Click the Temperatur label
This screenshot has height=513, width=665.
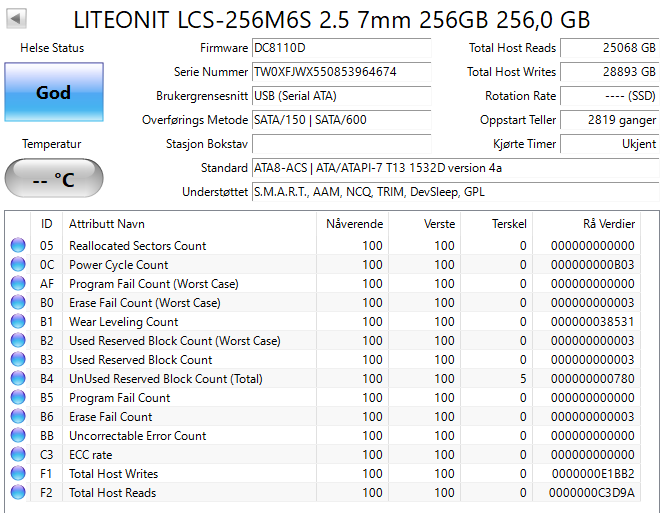52,144
